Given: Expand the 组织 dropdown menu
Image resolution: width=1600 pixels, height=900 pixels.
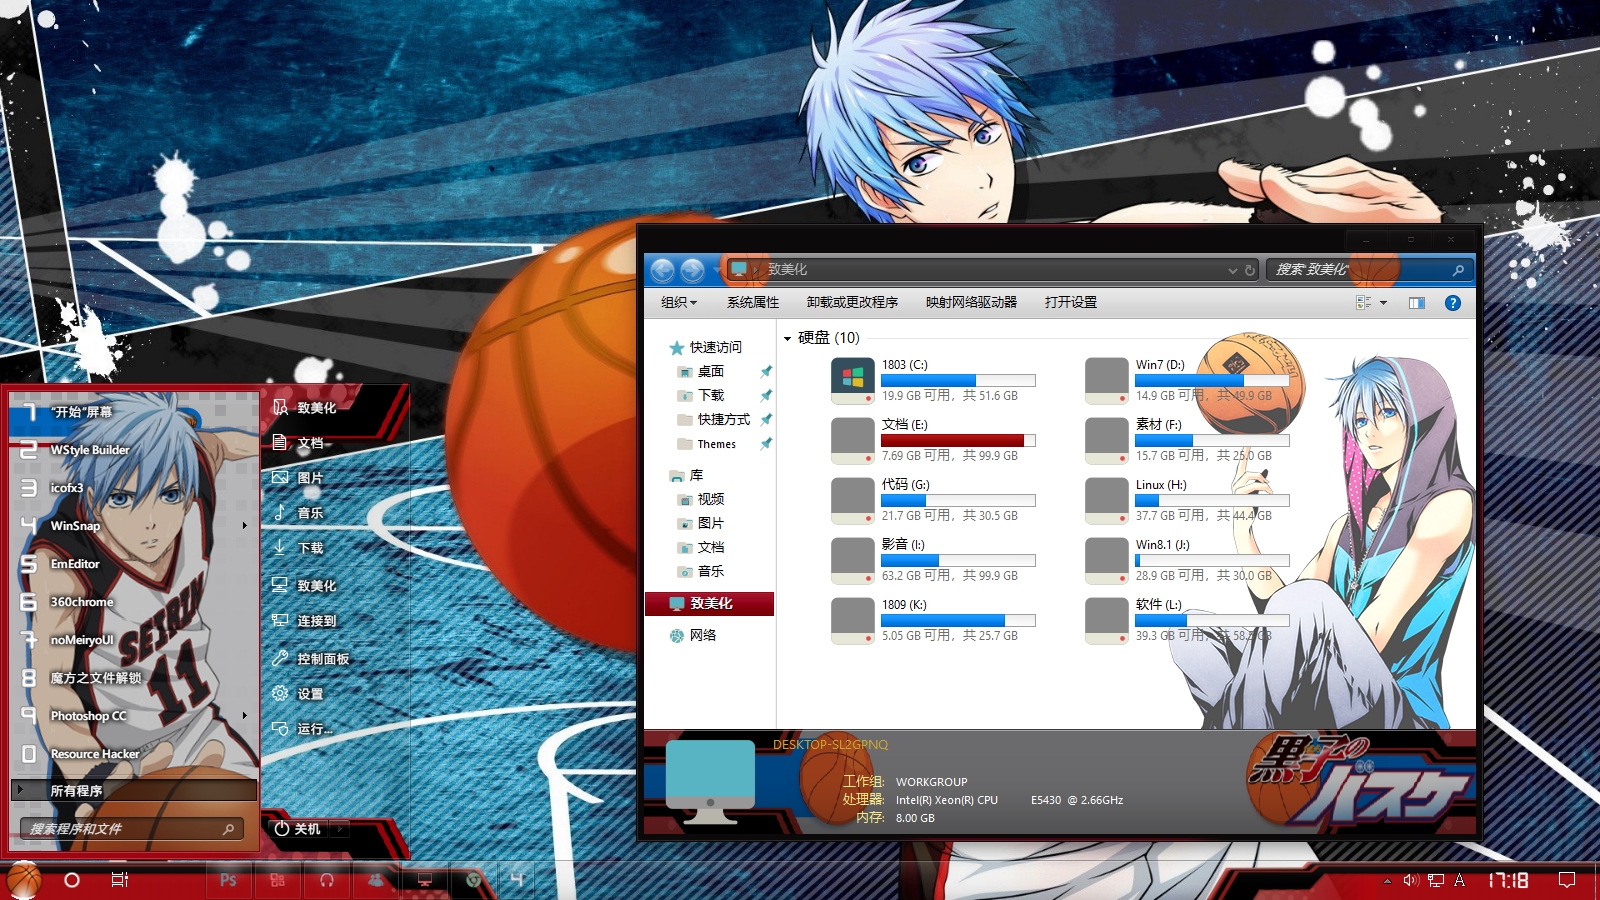Looking at the screenshot, I should 678,302.
